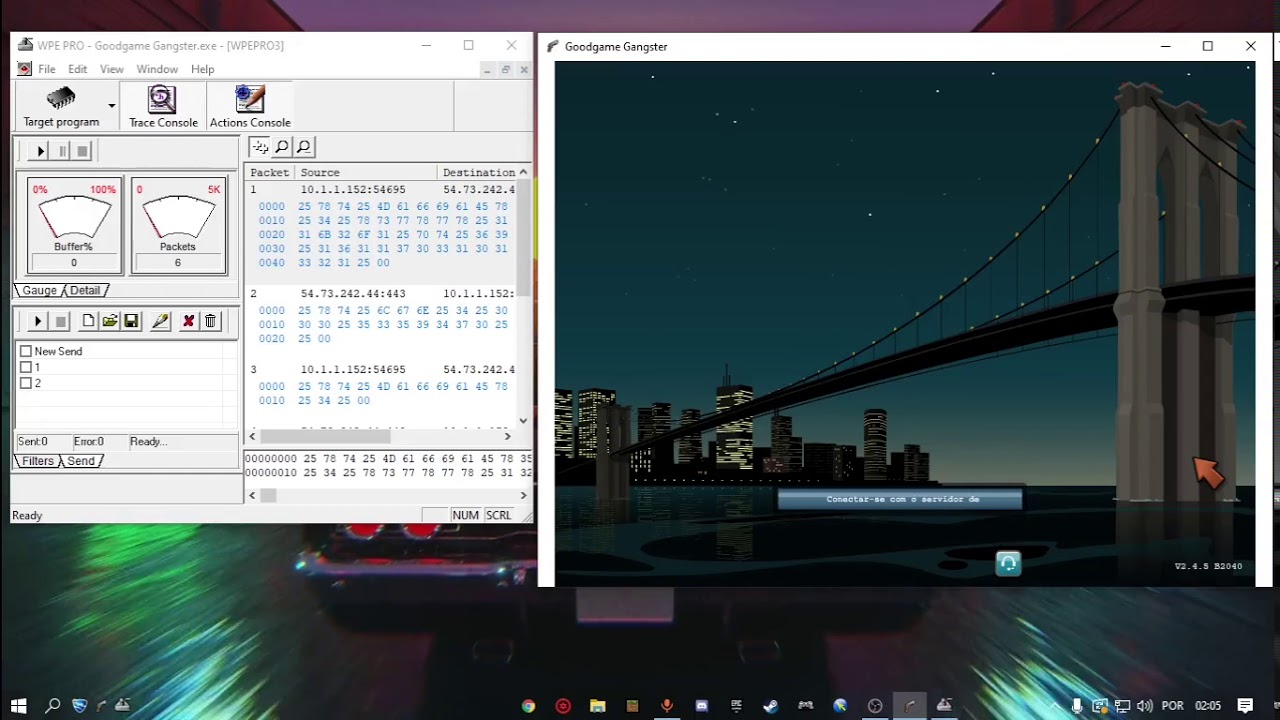1280x720 pixels.
Task: Start packet logging with top play button
Action: pos(40,151)
